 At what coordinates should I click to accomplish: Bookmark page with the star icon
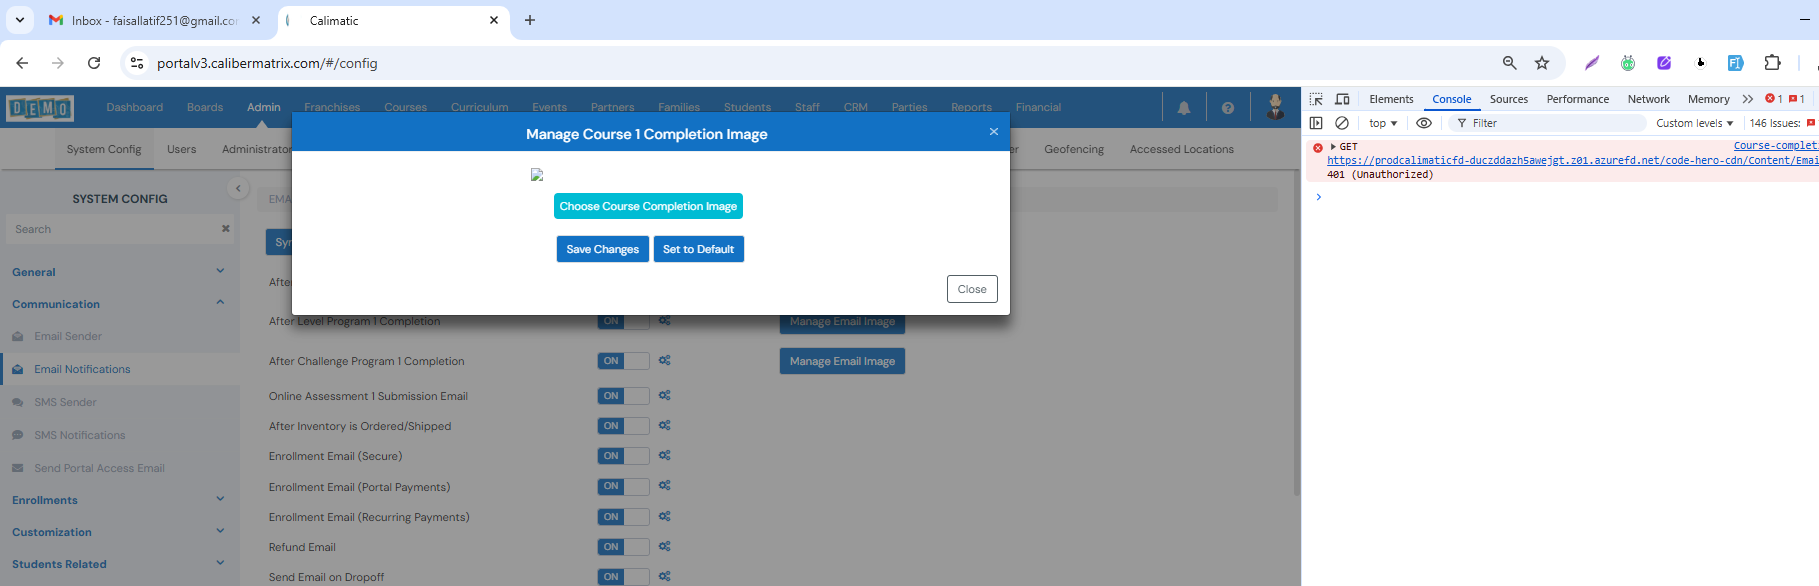1542,63
